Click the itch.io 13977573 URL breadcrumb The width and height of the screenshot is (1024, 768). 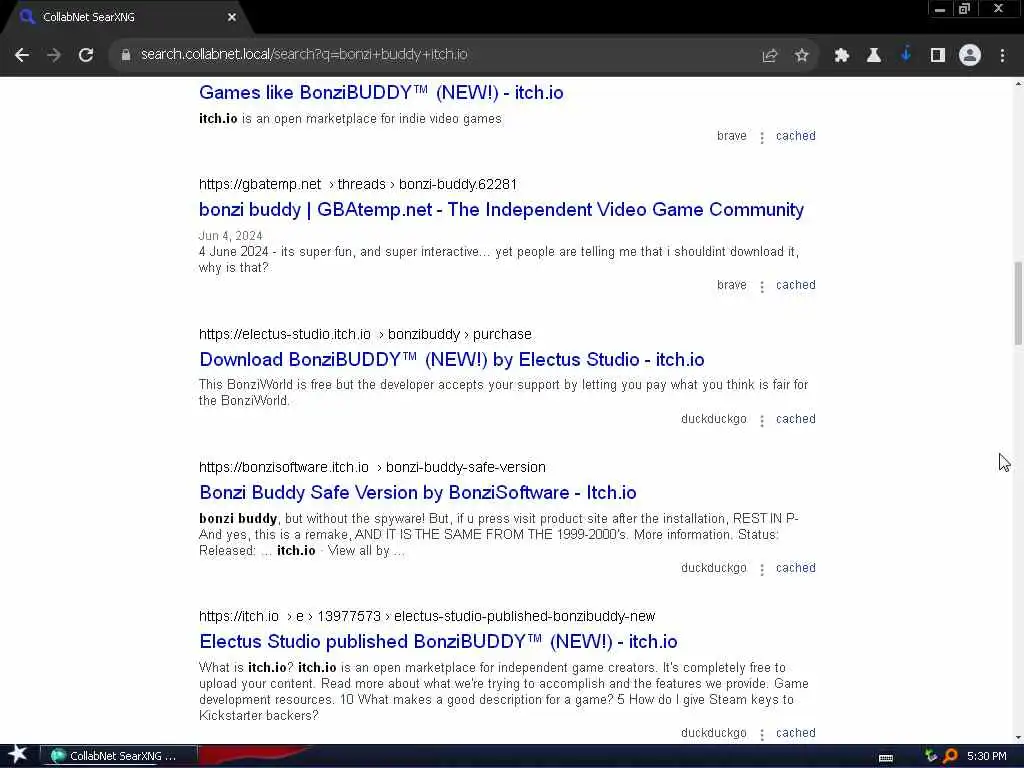427,616
